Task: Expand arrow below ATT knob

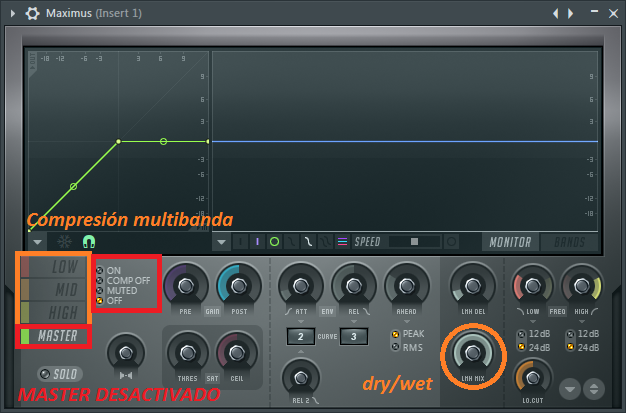Action: (x=301, y=322)
